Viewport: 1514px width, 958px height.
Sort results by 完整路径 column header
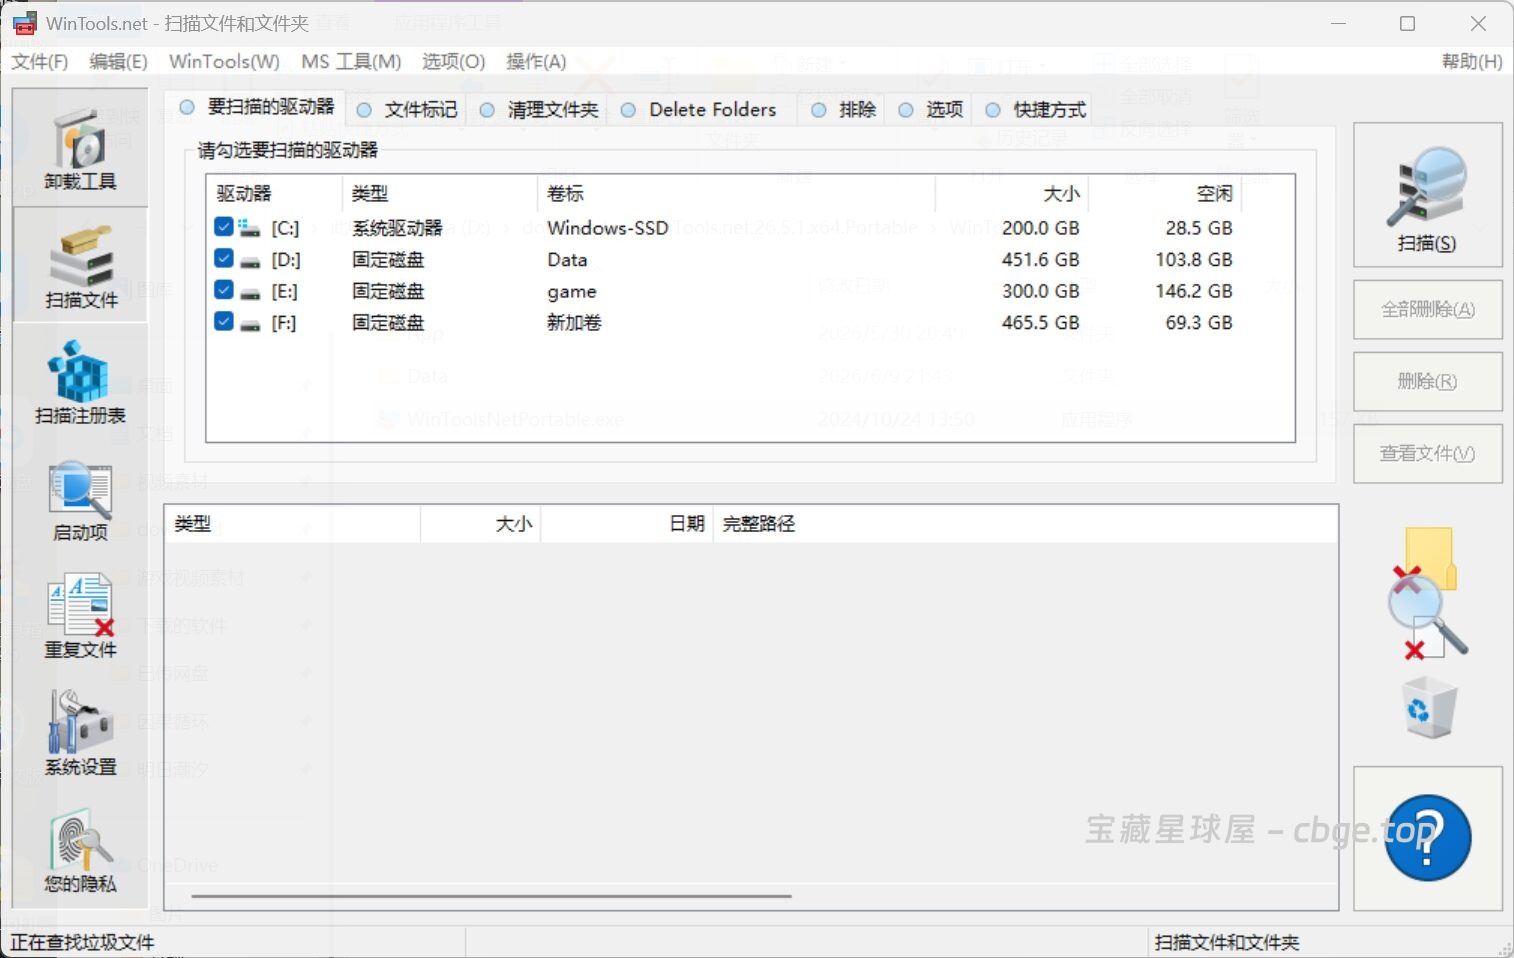click(1025, 524)
